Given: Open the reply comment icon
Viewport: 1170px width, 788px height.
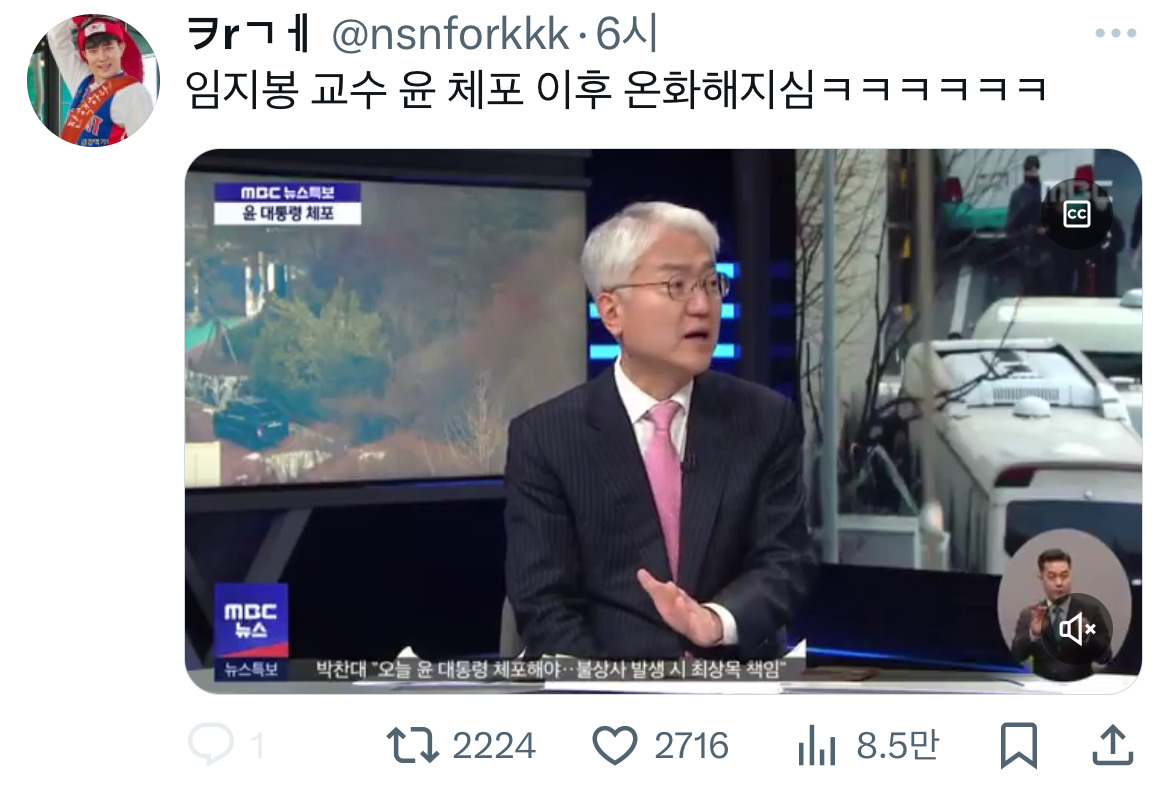Looking at the screenshot, I should (210, 744).
